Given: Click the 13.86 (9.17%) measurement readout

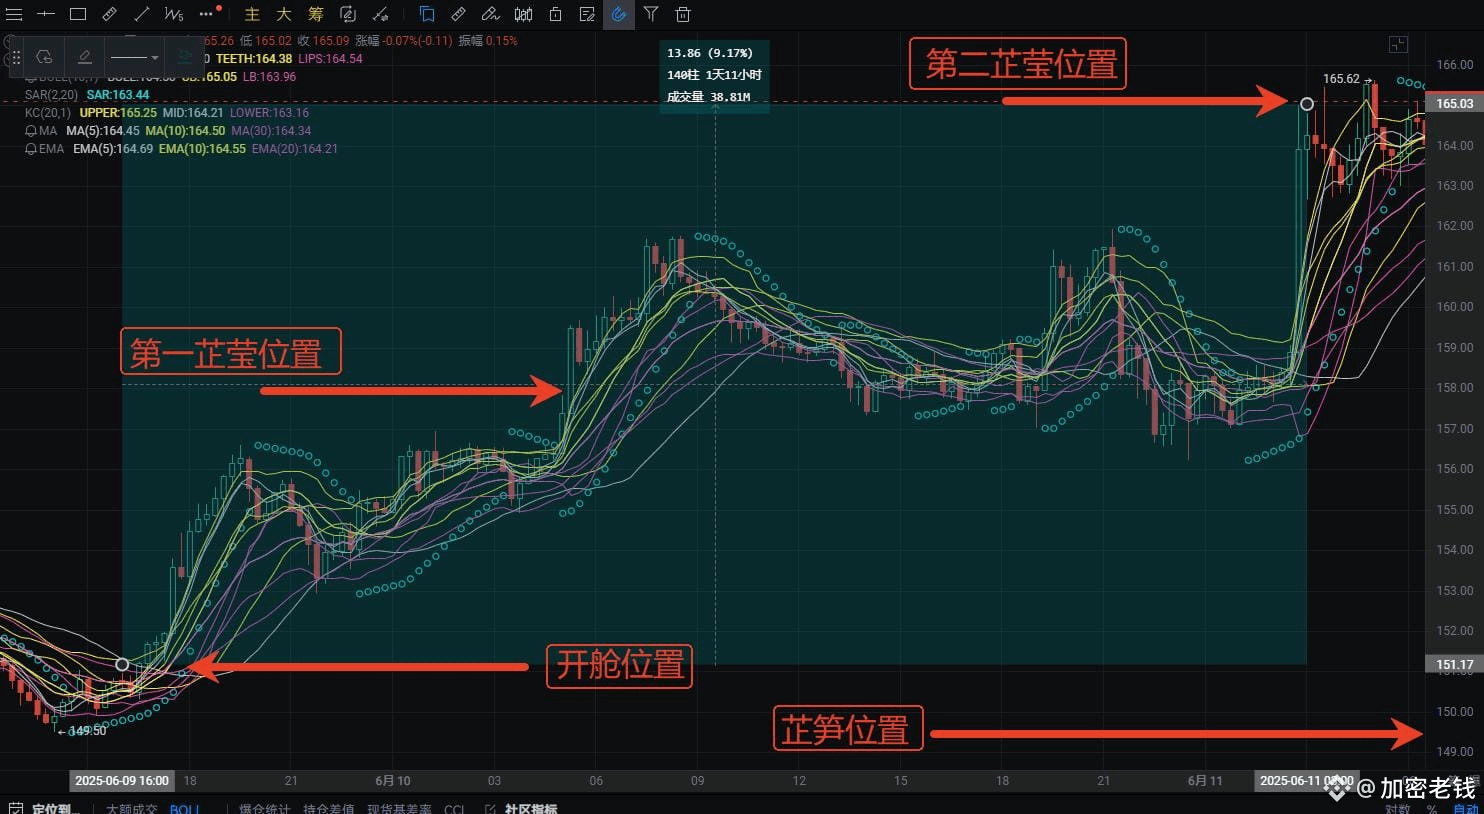Looking at the screenshot, I should pyautogui.click(x=710, y=53).
